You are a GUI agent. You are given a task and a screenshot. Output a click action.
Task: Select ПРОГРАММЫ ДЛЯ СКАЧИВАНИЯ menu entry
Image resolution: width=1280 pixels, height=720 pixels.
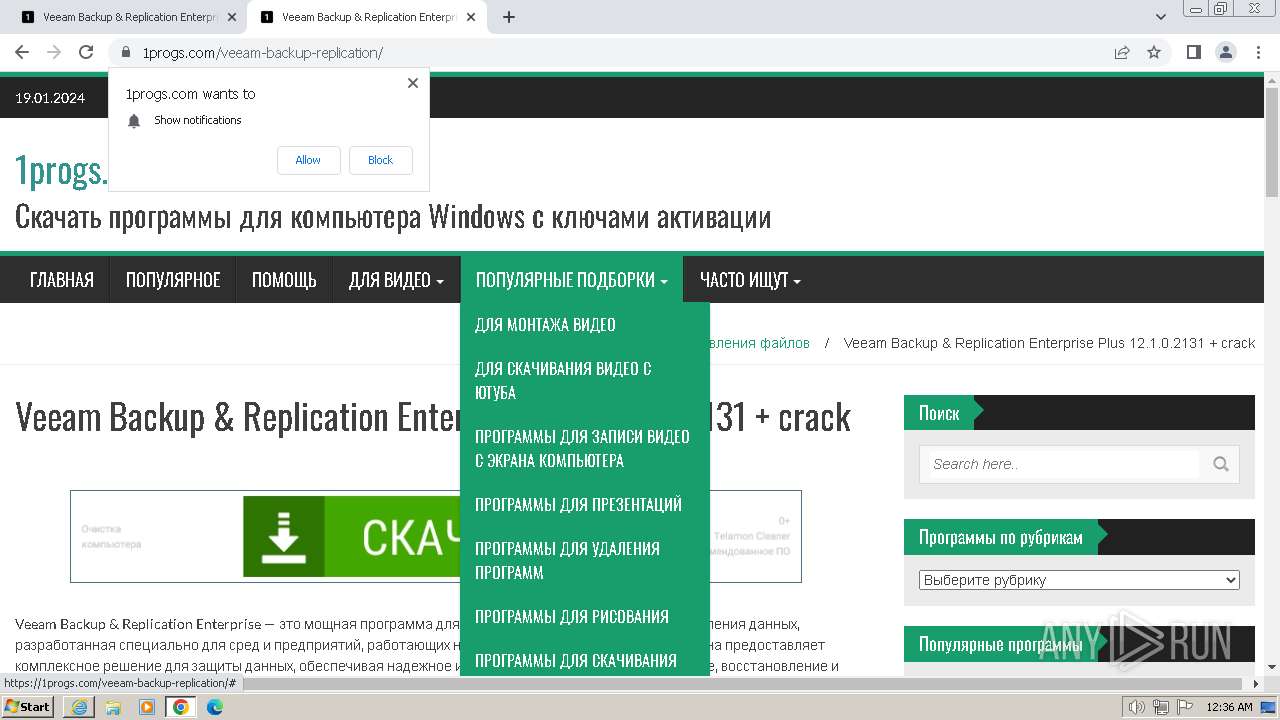585,659
